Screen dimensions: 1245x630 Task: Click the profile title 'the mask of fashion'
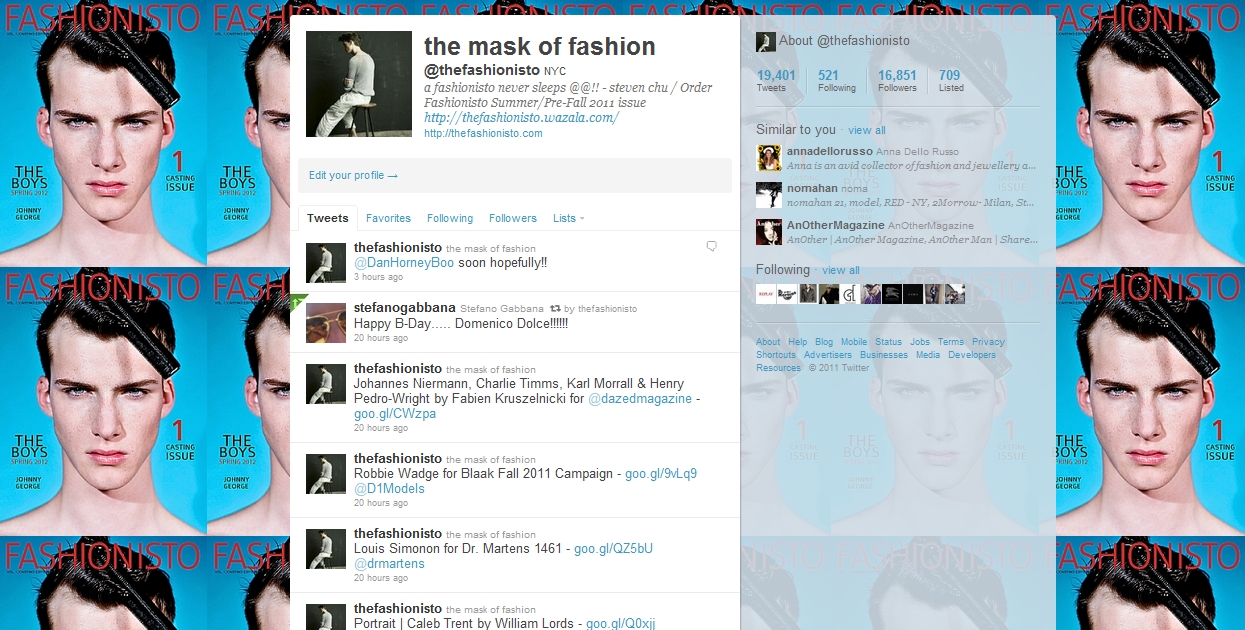(540, 47)
